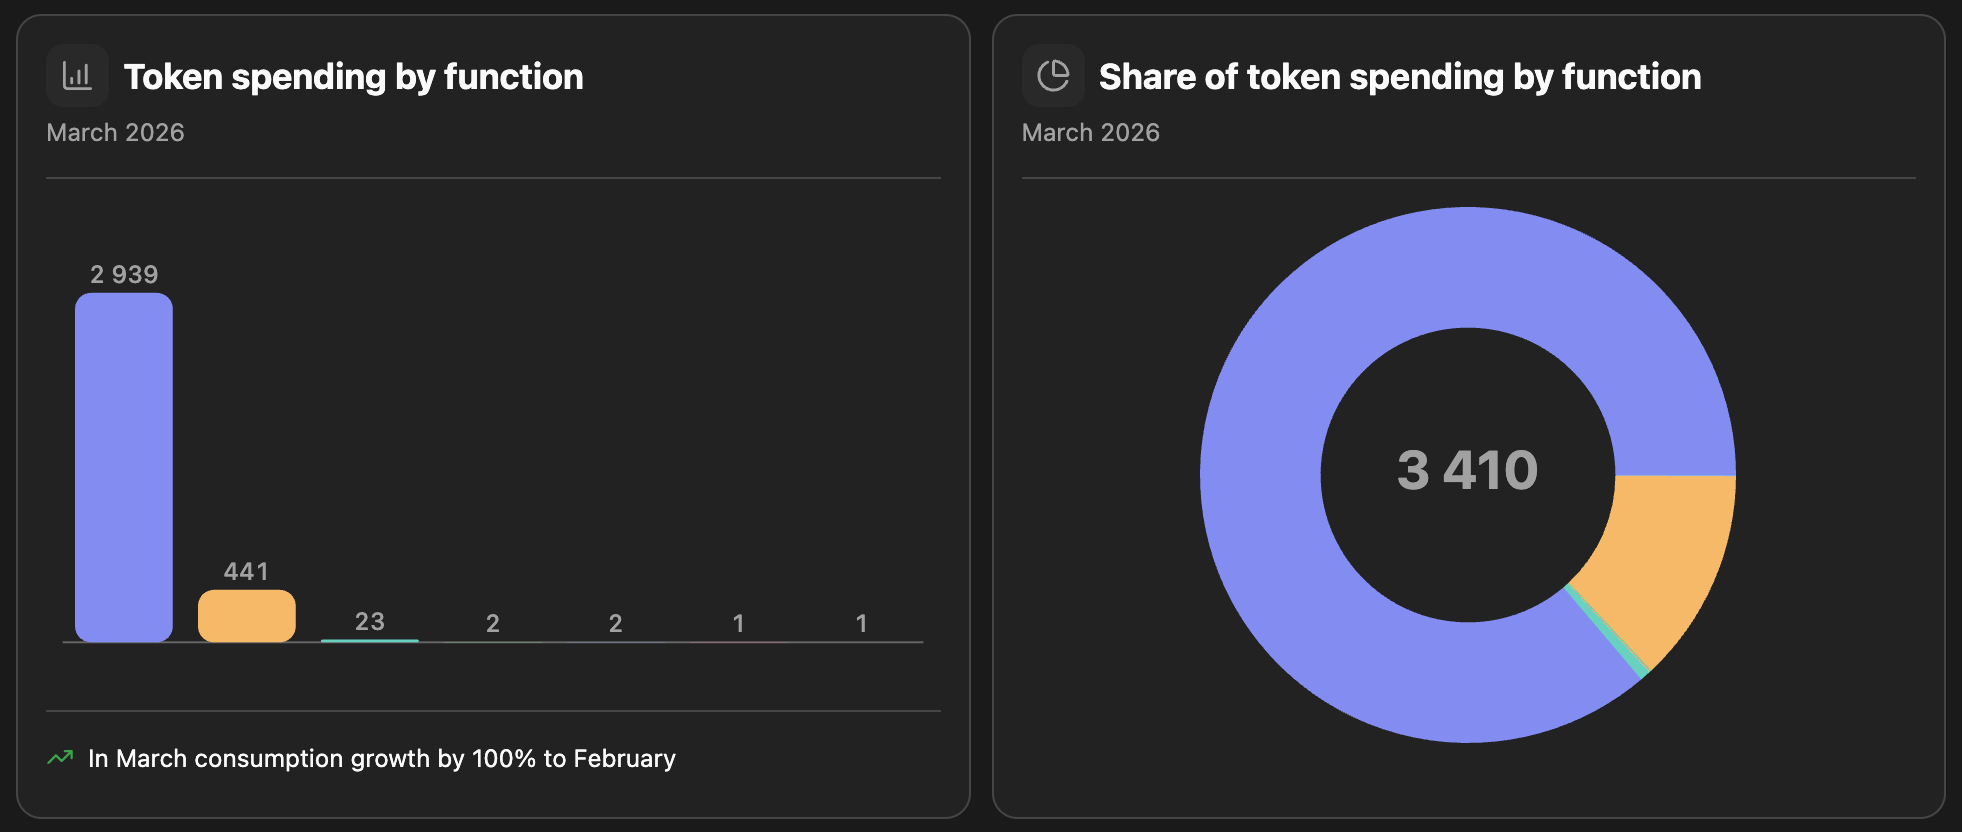This screenshot has height=832, width=1962.
Task: Click March 2026 under Token spending heading
Action: 115,132
